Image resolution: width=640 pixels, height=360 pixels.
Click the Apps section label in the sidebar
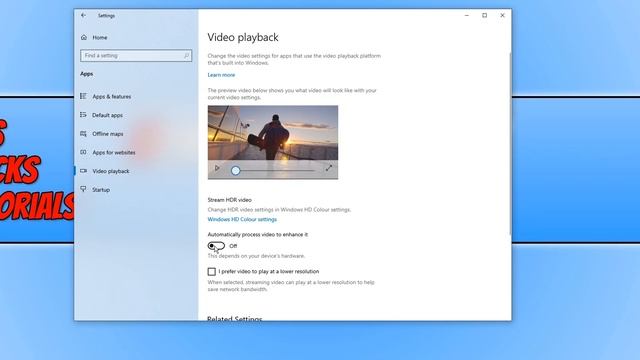(87, 74)
